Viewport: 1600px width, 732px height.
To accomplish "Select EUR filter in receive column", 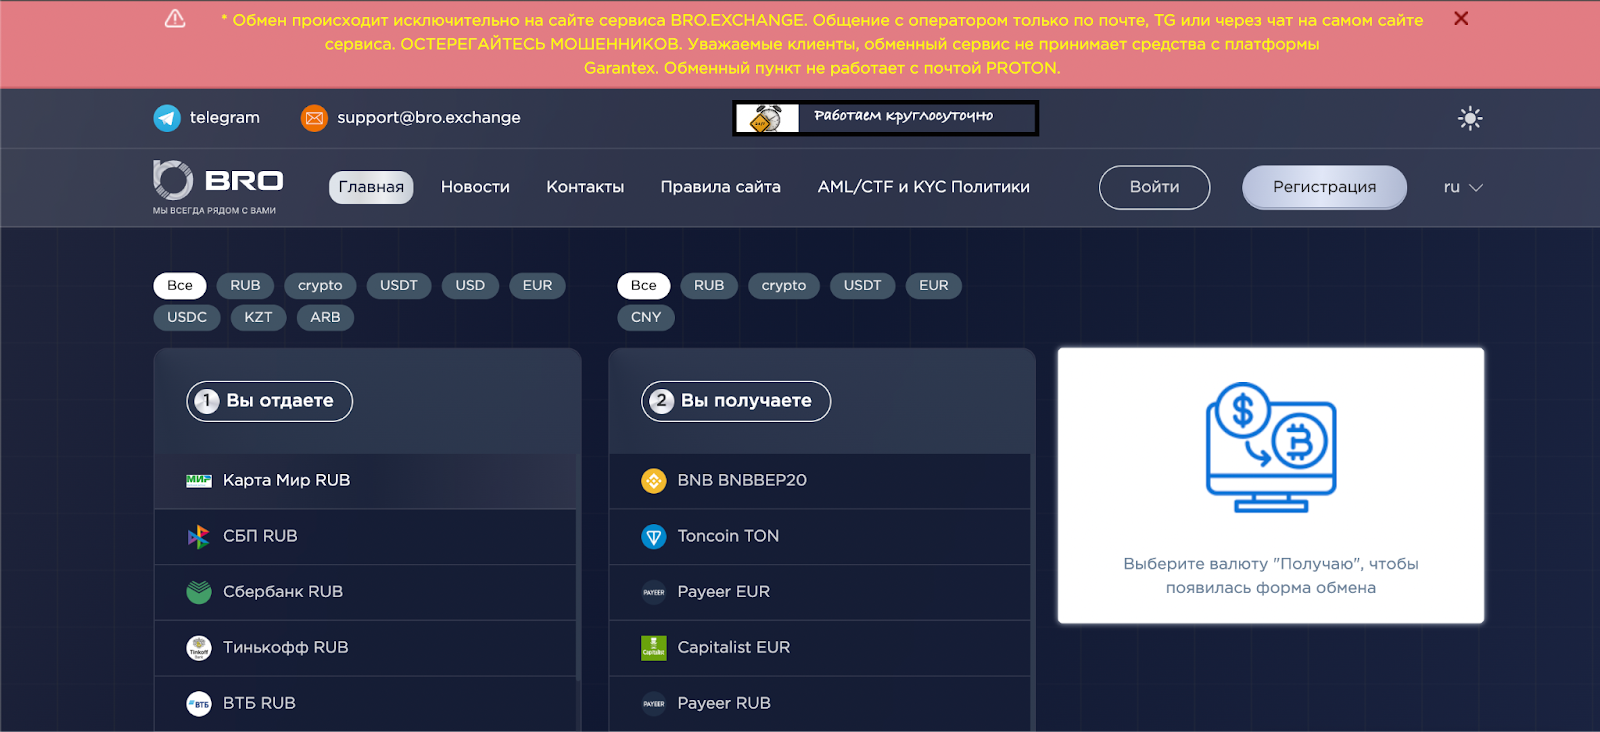I will [x=934, y=286].
